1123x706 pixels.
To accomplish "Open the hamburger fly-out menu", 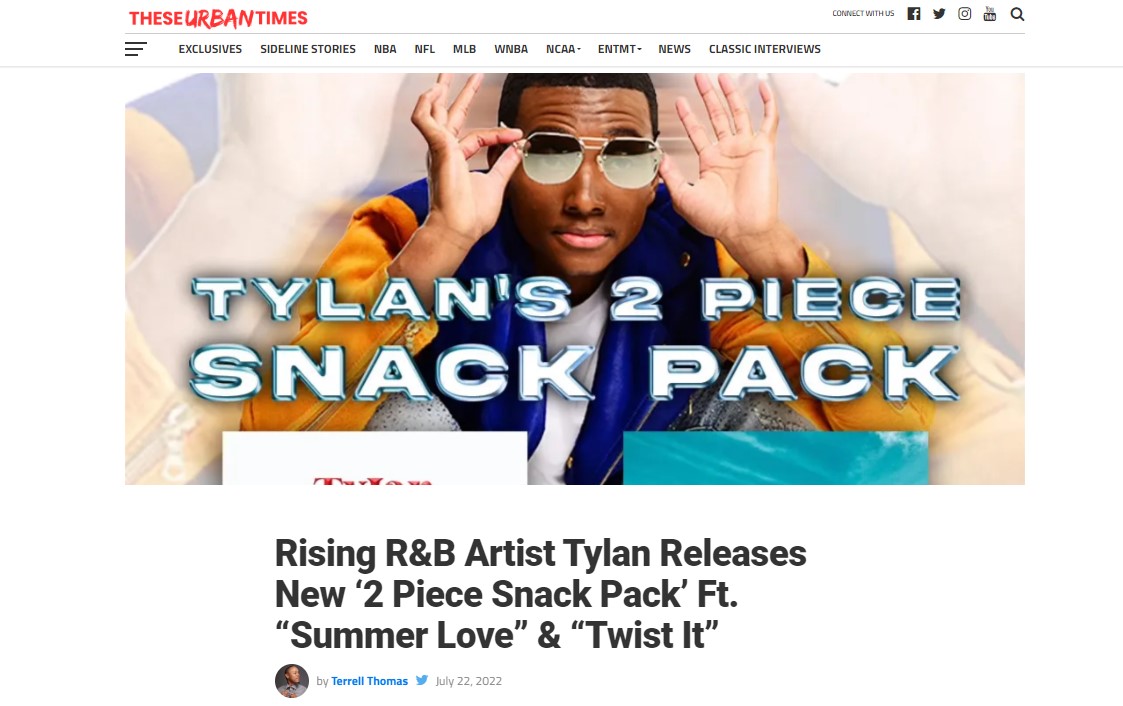I will click(135, 49).
